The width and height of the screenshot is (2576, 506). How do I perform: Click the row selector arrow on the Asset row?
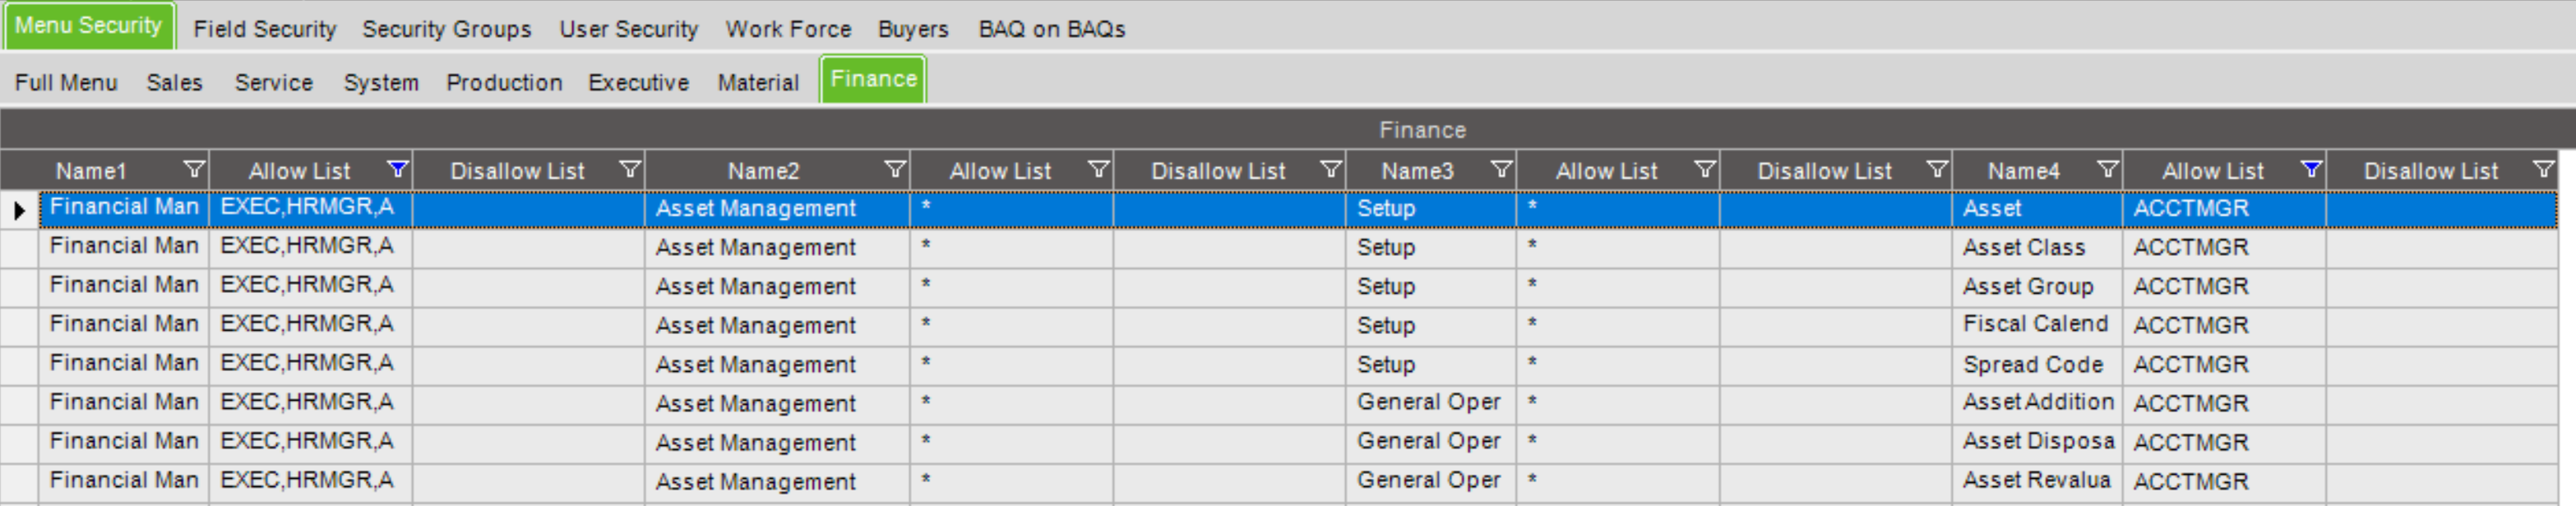click(20, 208)
